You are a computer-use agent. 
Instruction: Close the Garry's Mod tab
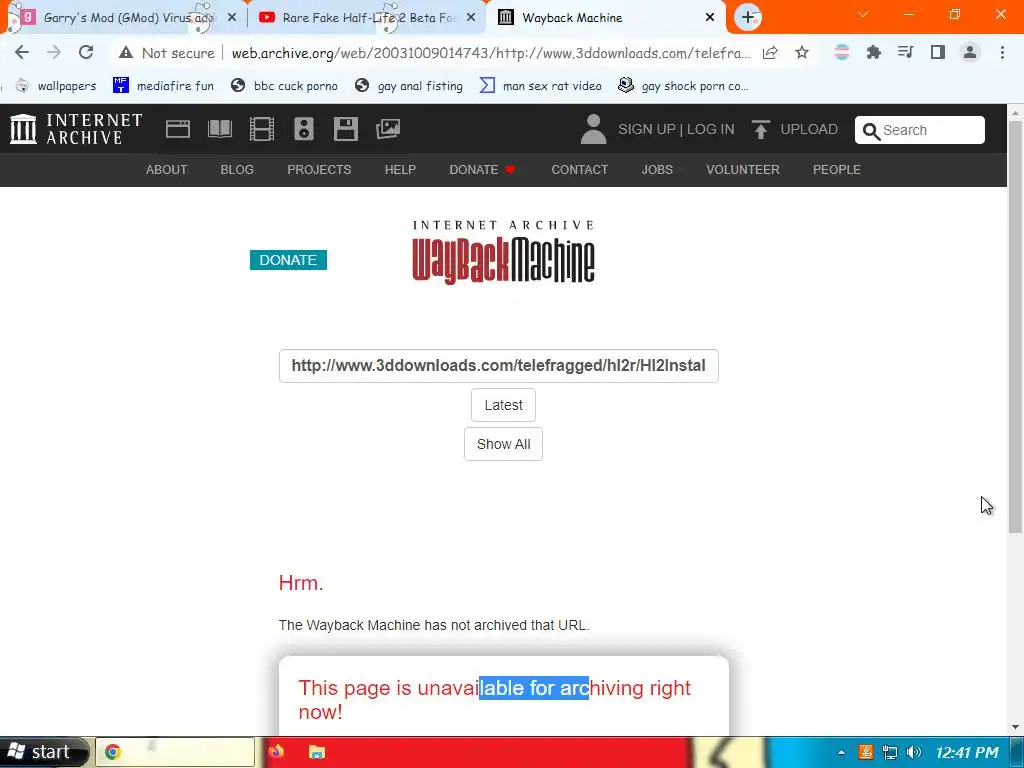[232, 18]
